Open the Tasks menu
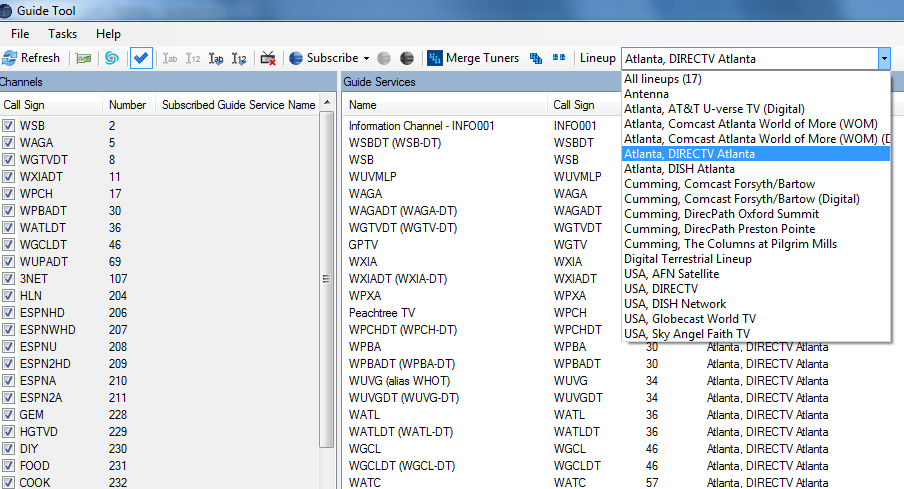 pos(62,34)
